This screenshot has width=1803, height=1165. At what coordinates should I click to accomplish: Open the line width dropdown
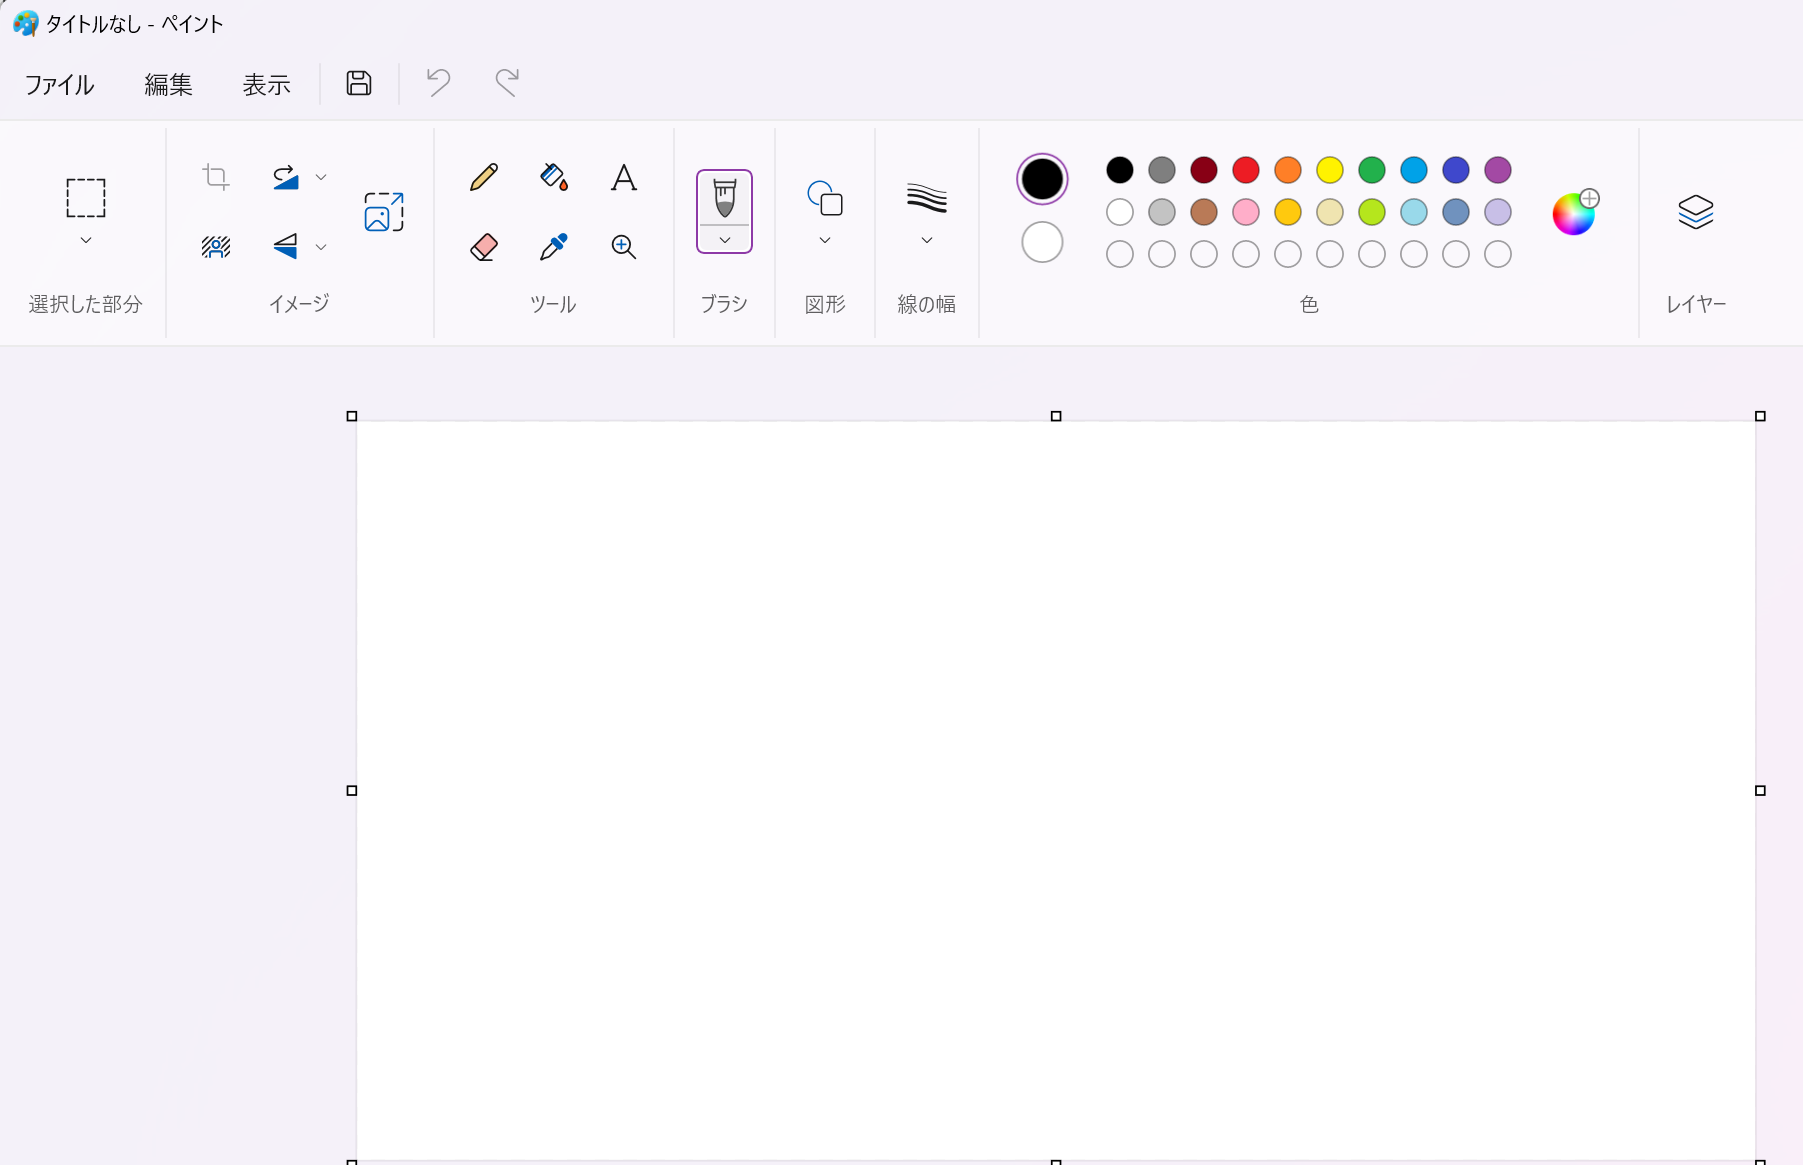click(x=927, y=240)
